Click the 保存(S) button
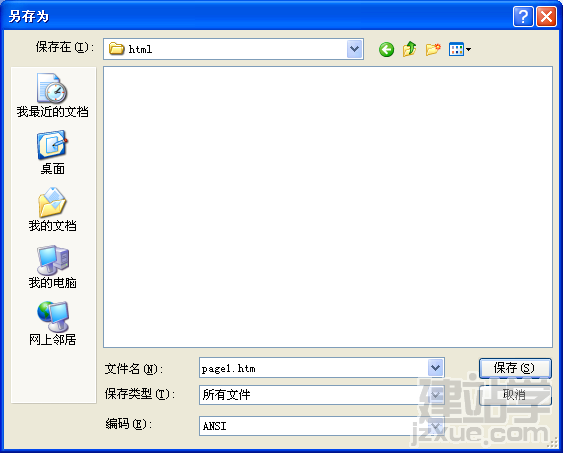 (515, 368)
